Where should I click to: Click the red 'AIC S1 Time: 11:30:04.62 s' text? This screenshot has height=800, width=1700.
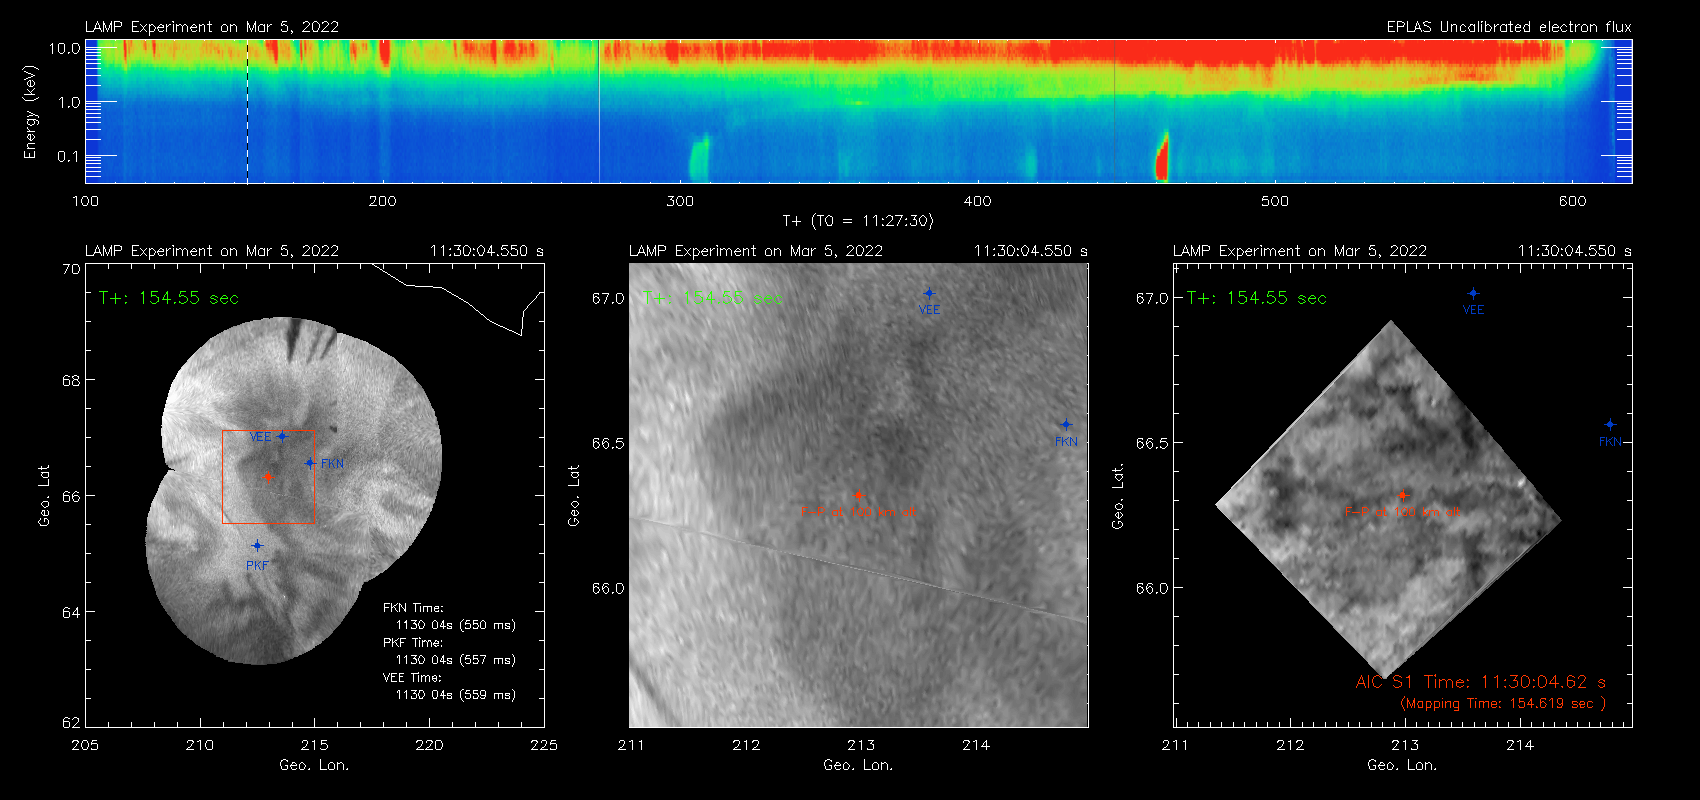pos(1481,682)
